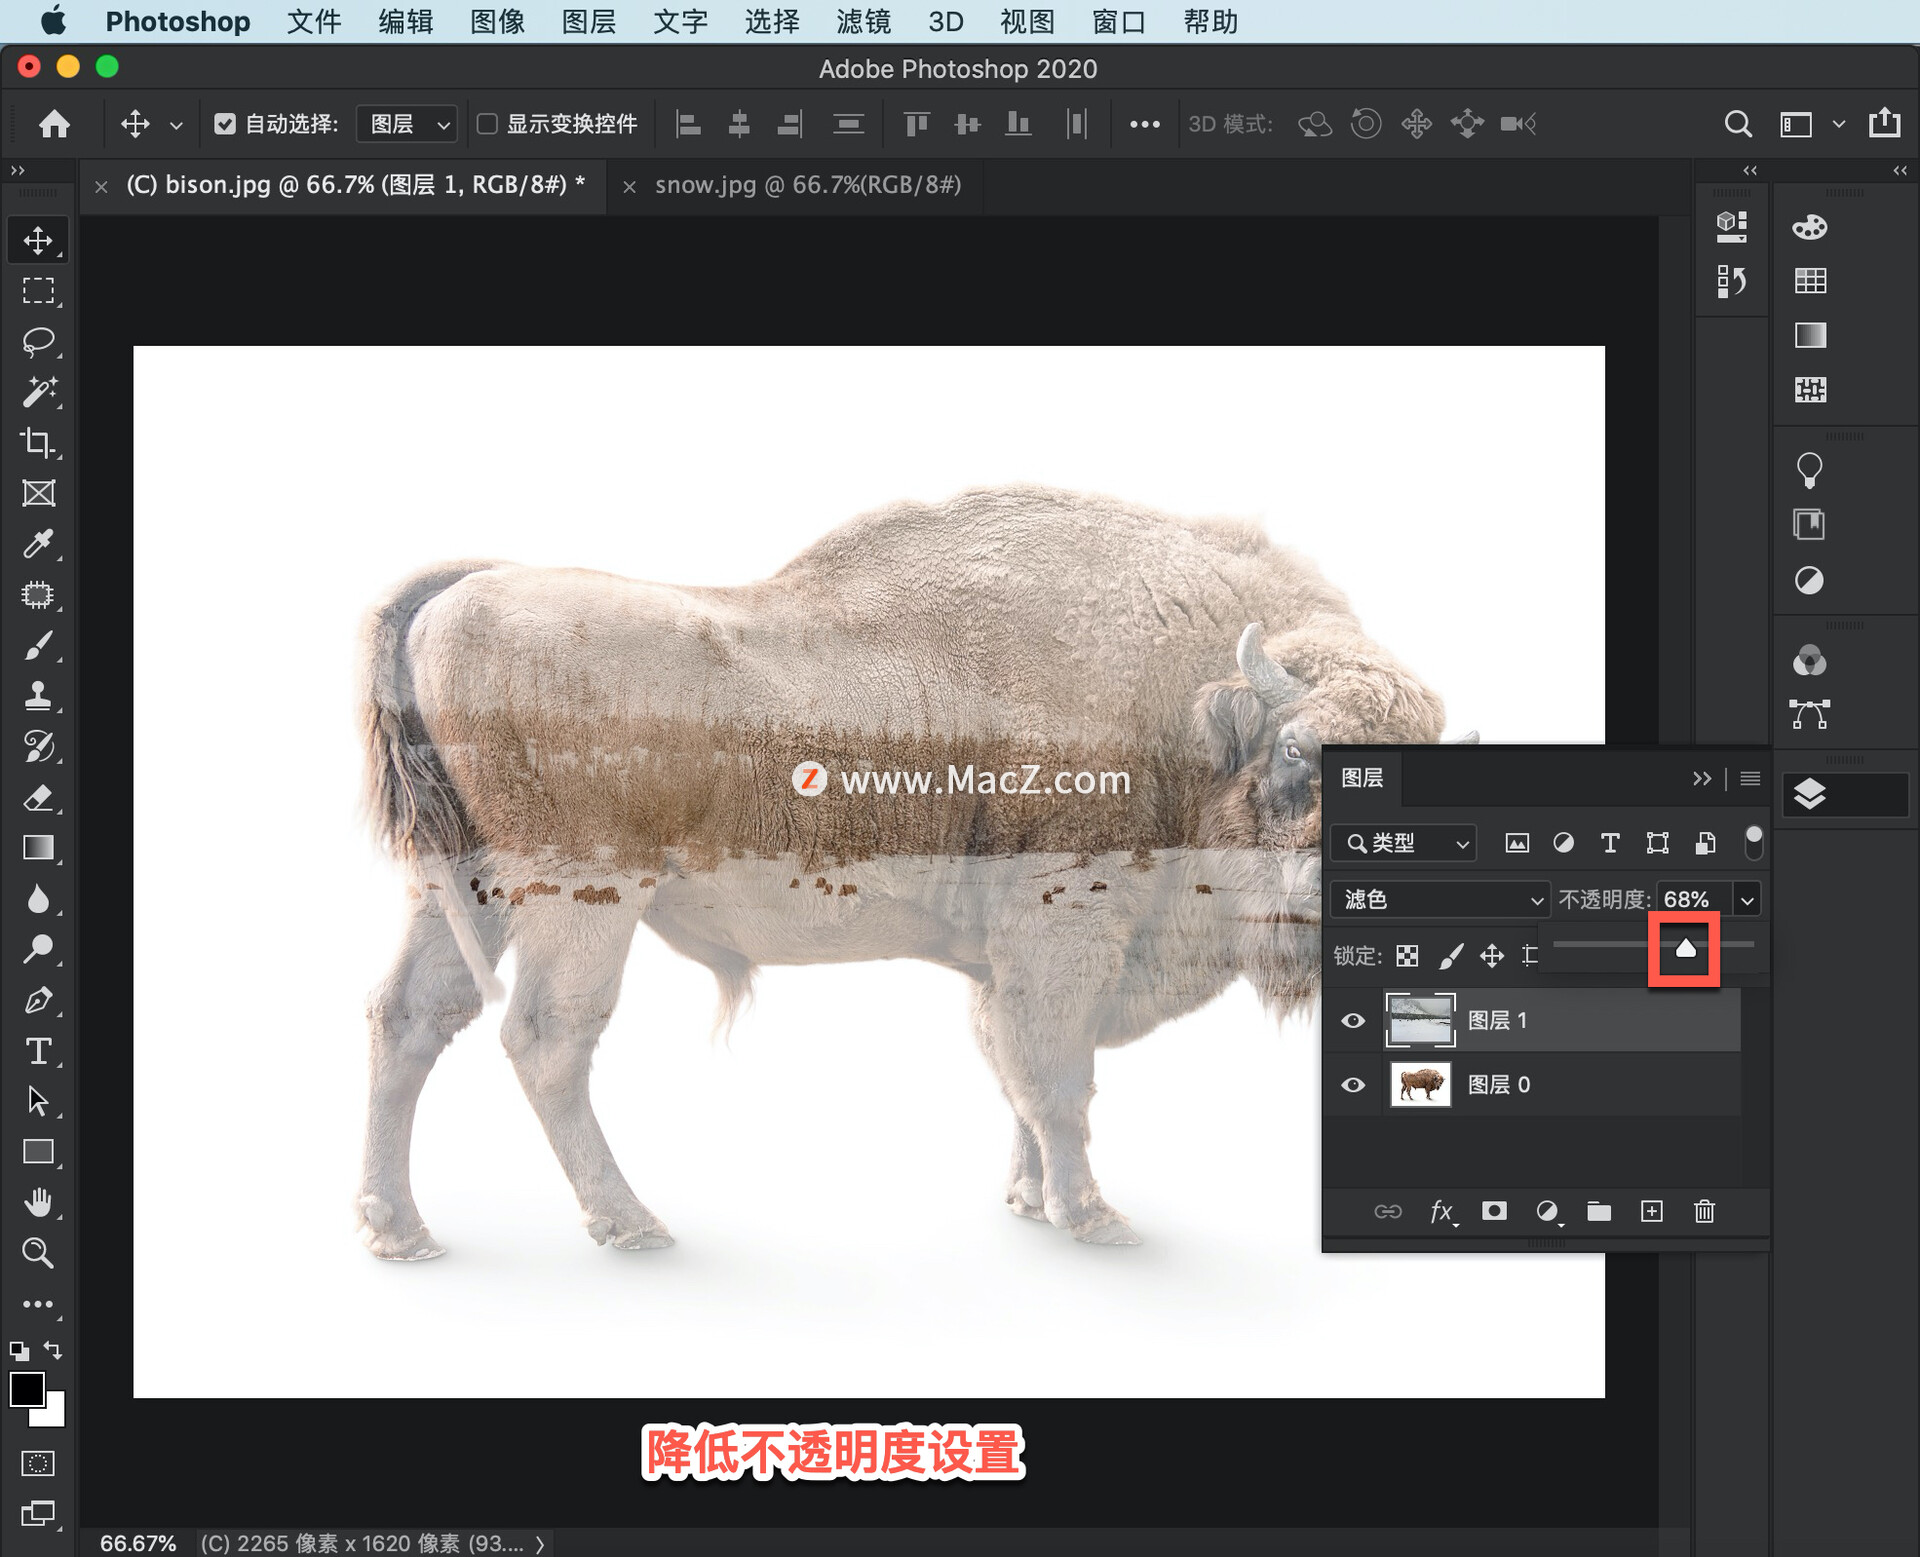Open the 滤镜 menu

[862, 21]
